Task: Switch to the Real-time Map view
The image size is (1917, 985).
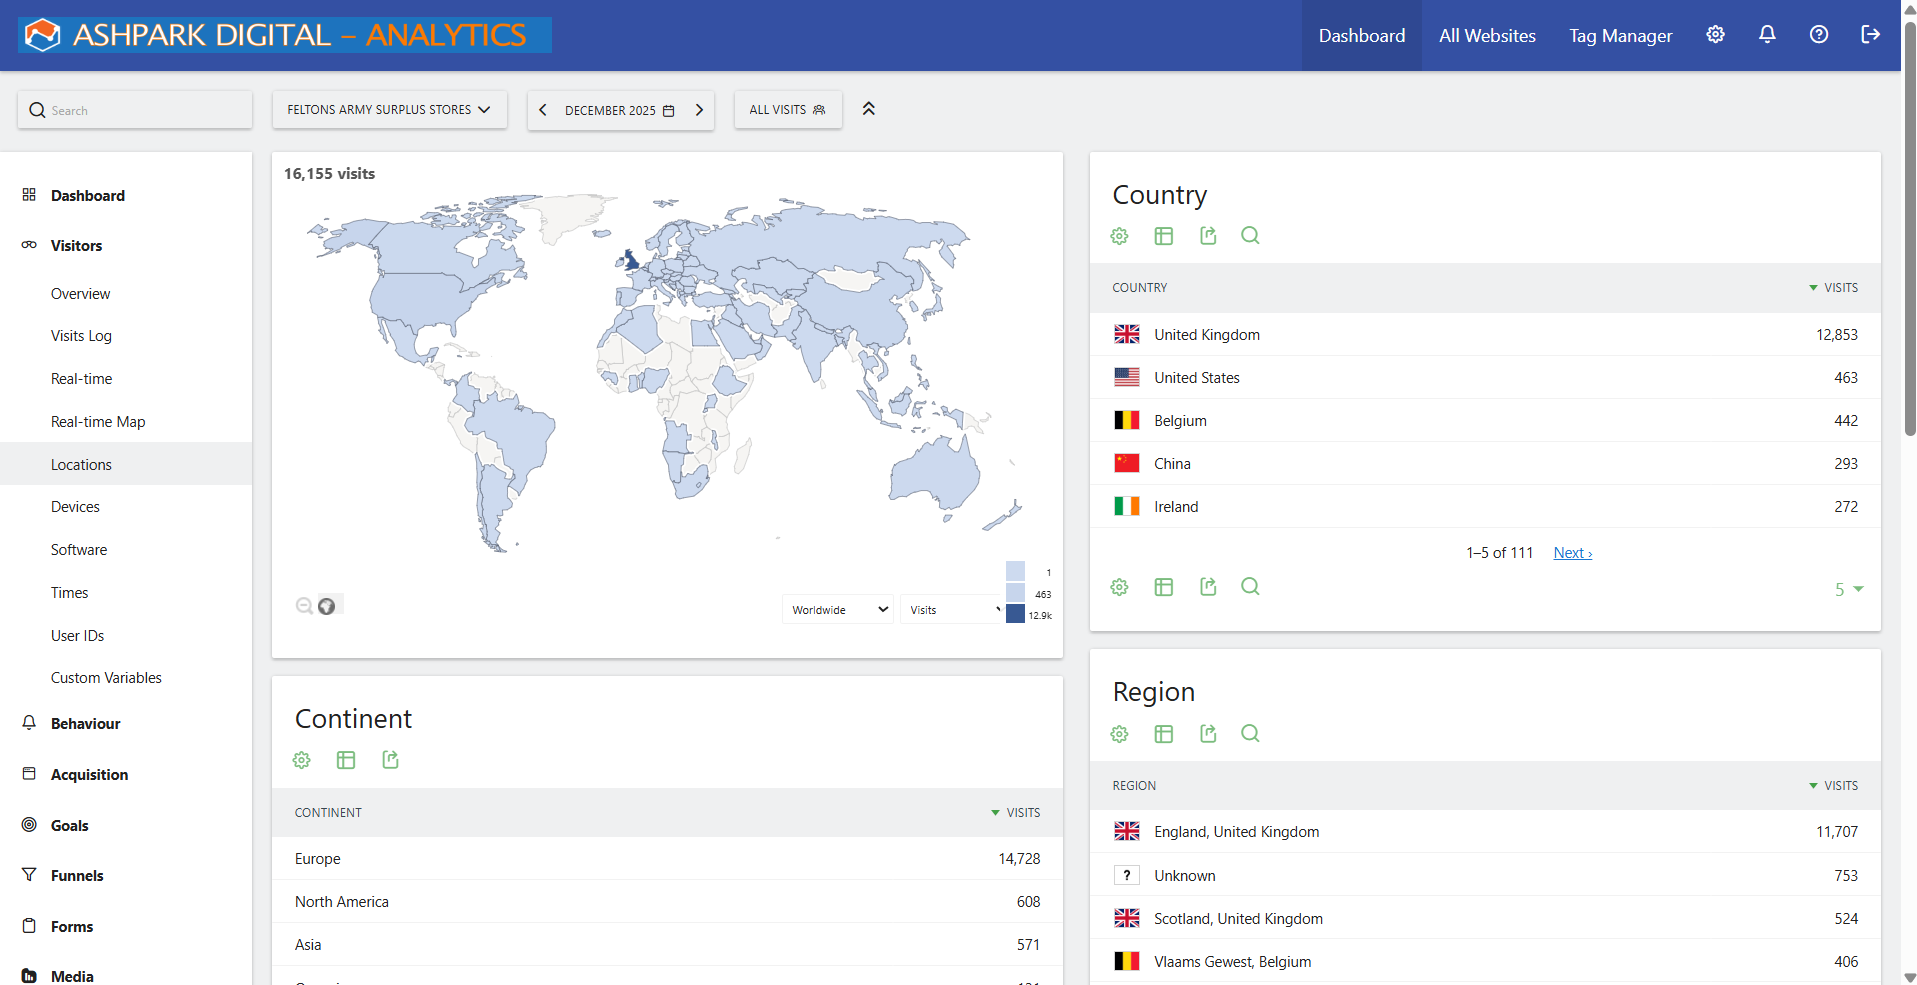Action: [x=97, y=421]
